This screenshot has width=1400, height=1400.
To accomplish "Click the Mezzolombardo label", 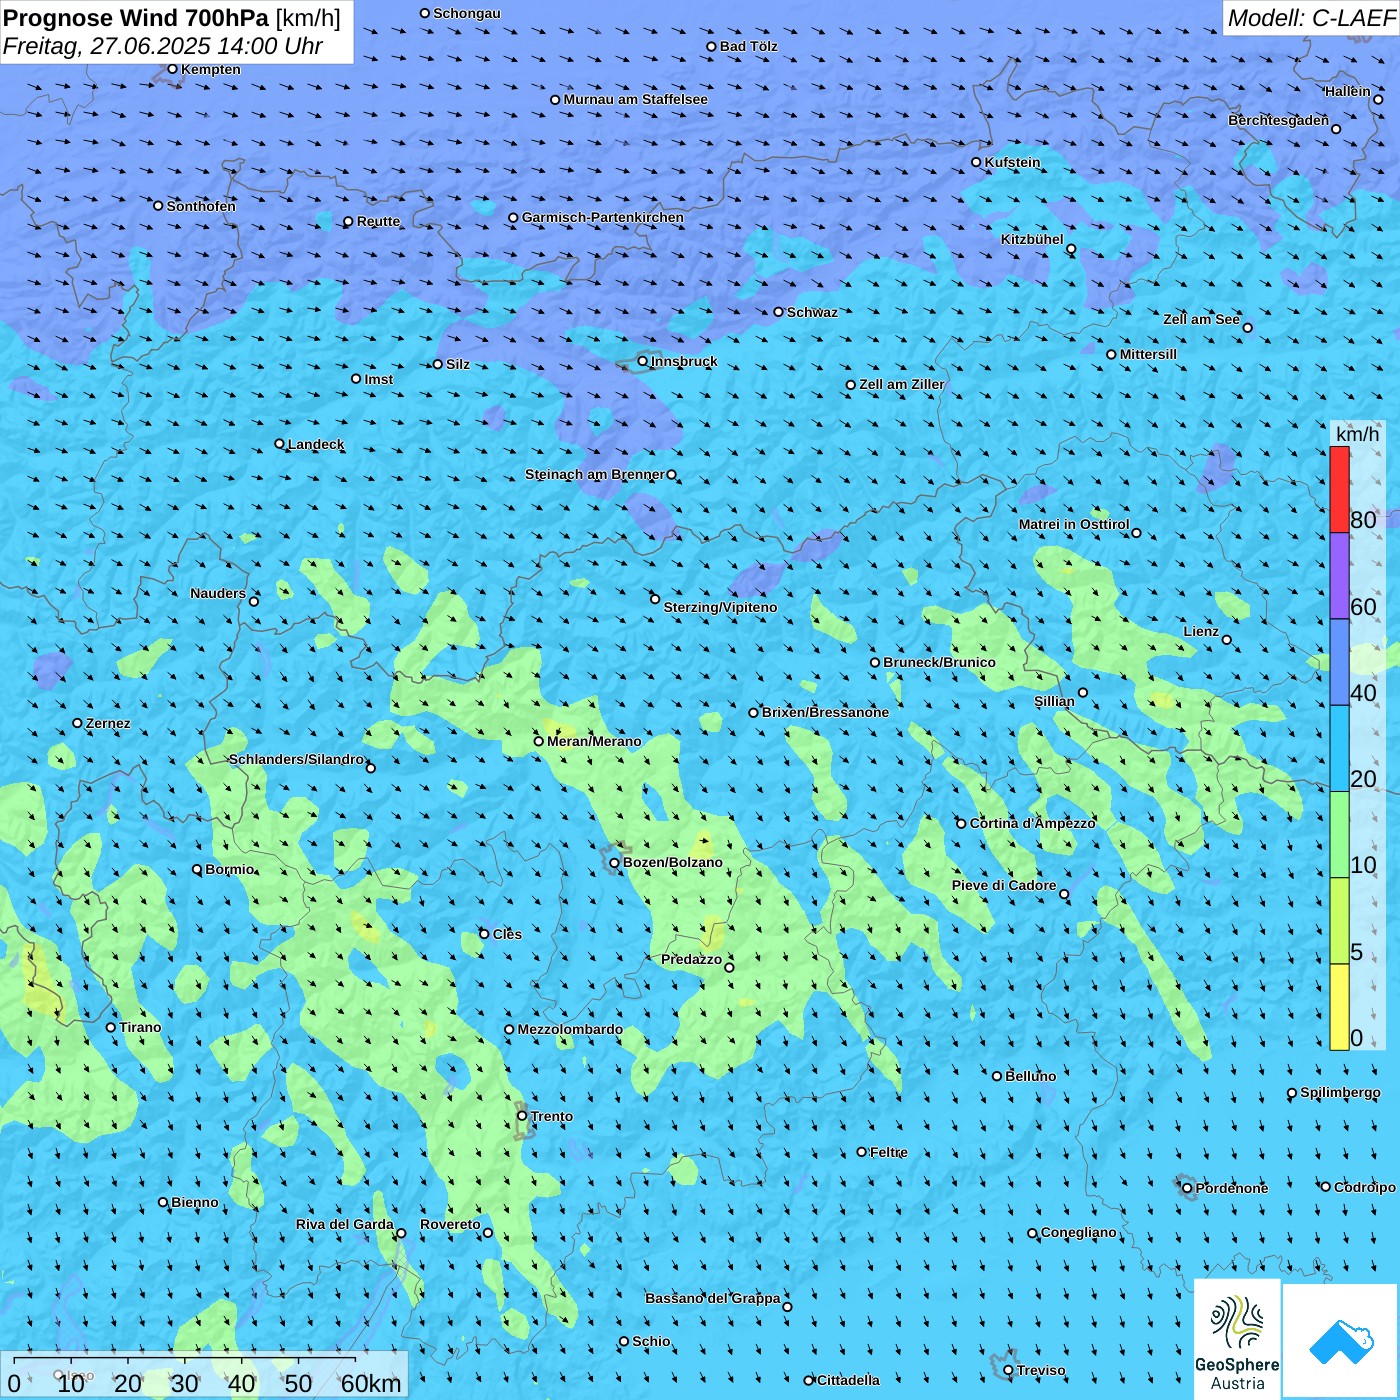I will pyautogui.click(x=570, y=1029).
